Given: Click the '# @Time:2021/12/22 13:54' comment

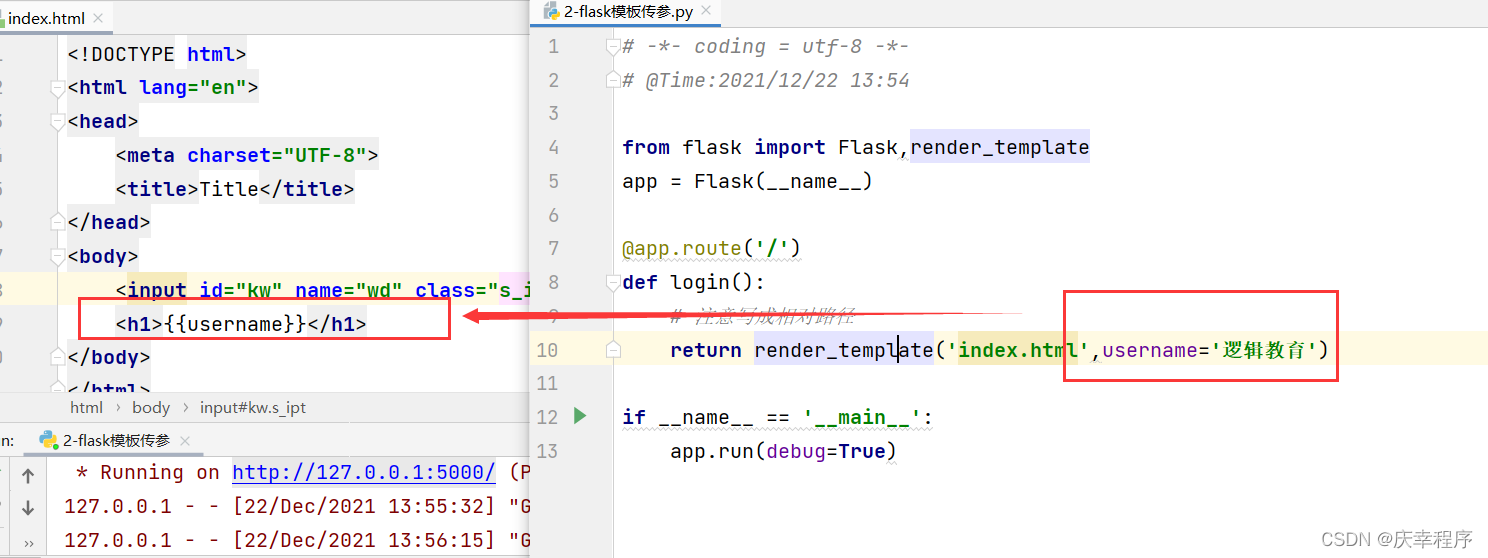Looking at the screenshot, I should click(x=765, y=80).
